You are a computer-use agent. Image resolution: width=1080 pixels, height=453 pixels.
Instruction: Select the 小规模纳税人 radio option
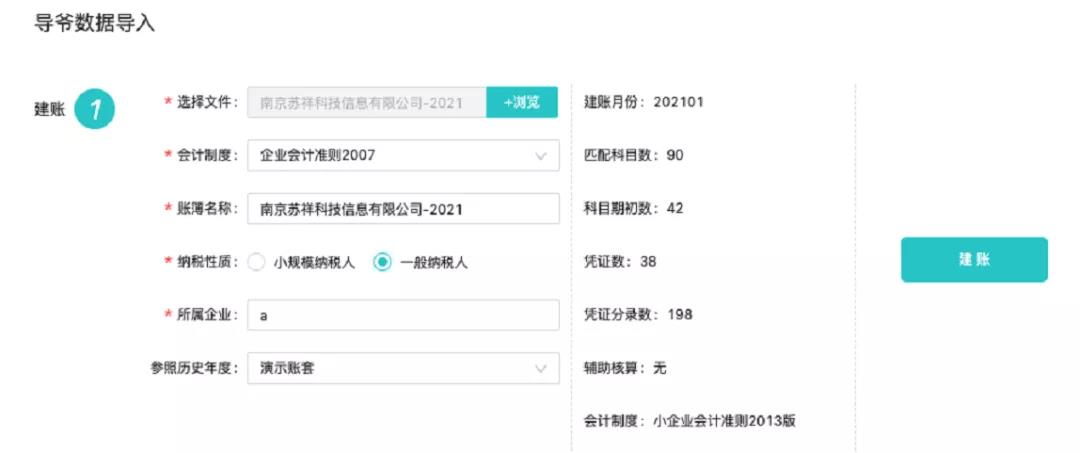click(256, 263)
